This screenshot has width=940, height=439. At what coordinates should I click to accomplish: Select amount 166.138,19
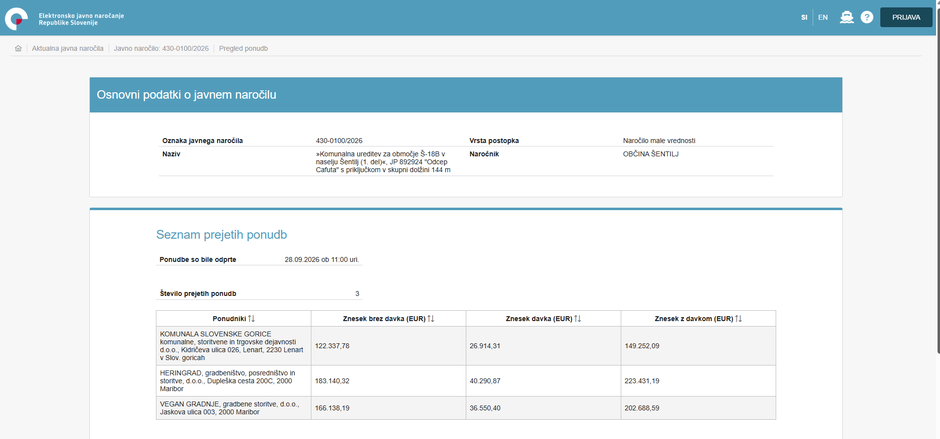coord(332,408)
